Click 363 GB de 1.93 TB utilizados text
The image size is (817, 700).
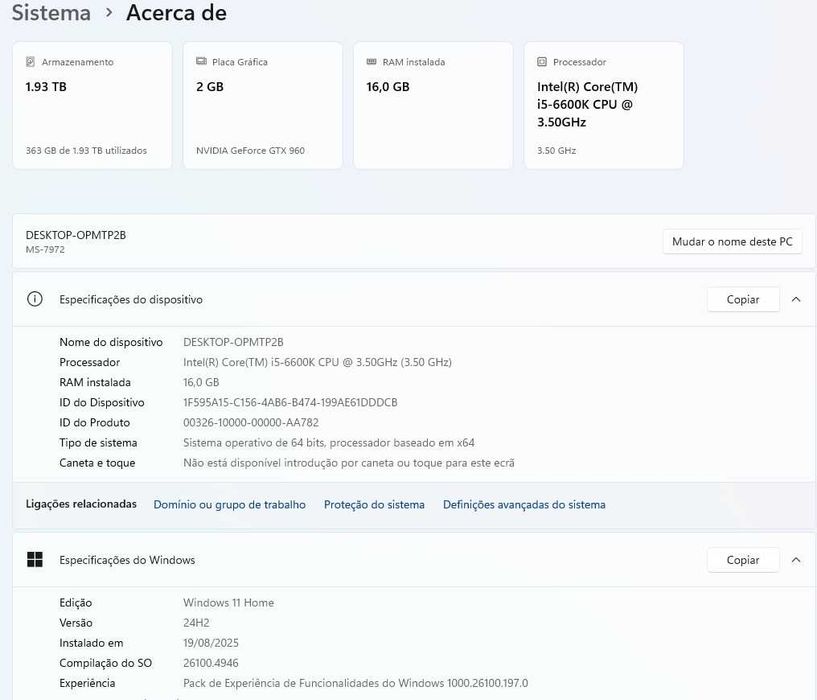(86, 151)
